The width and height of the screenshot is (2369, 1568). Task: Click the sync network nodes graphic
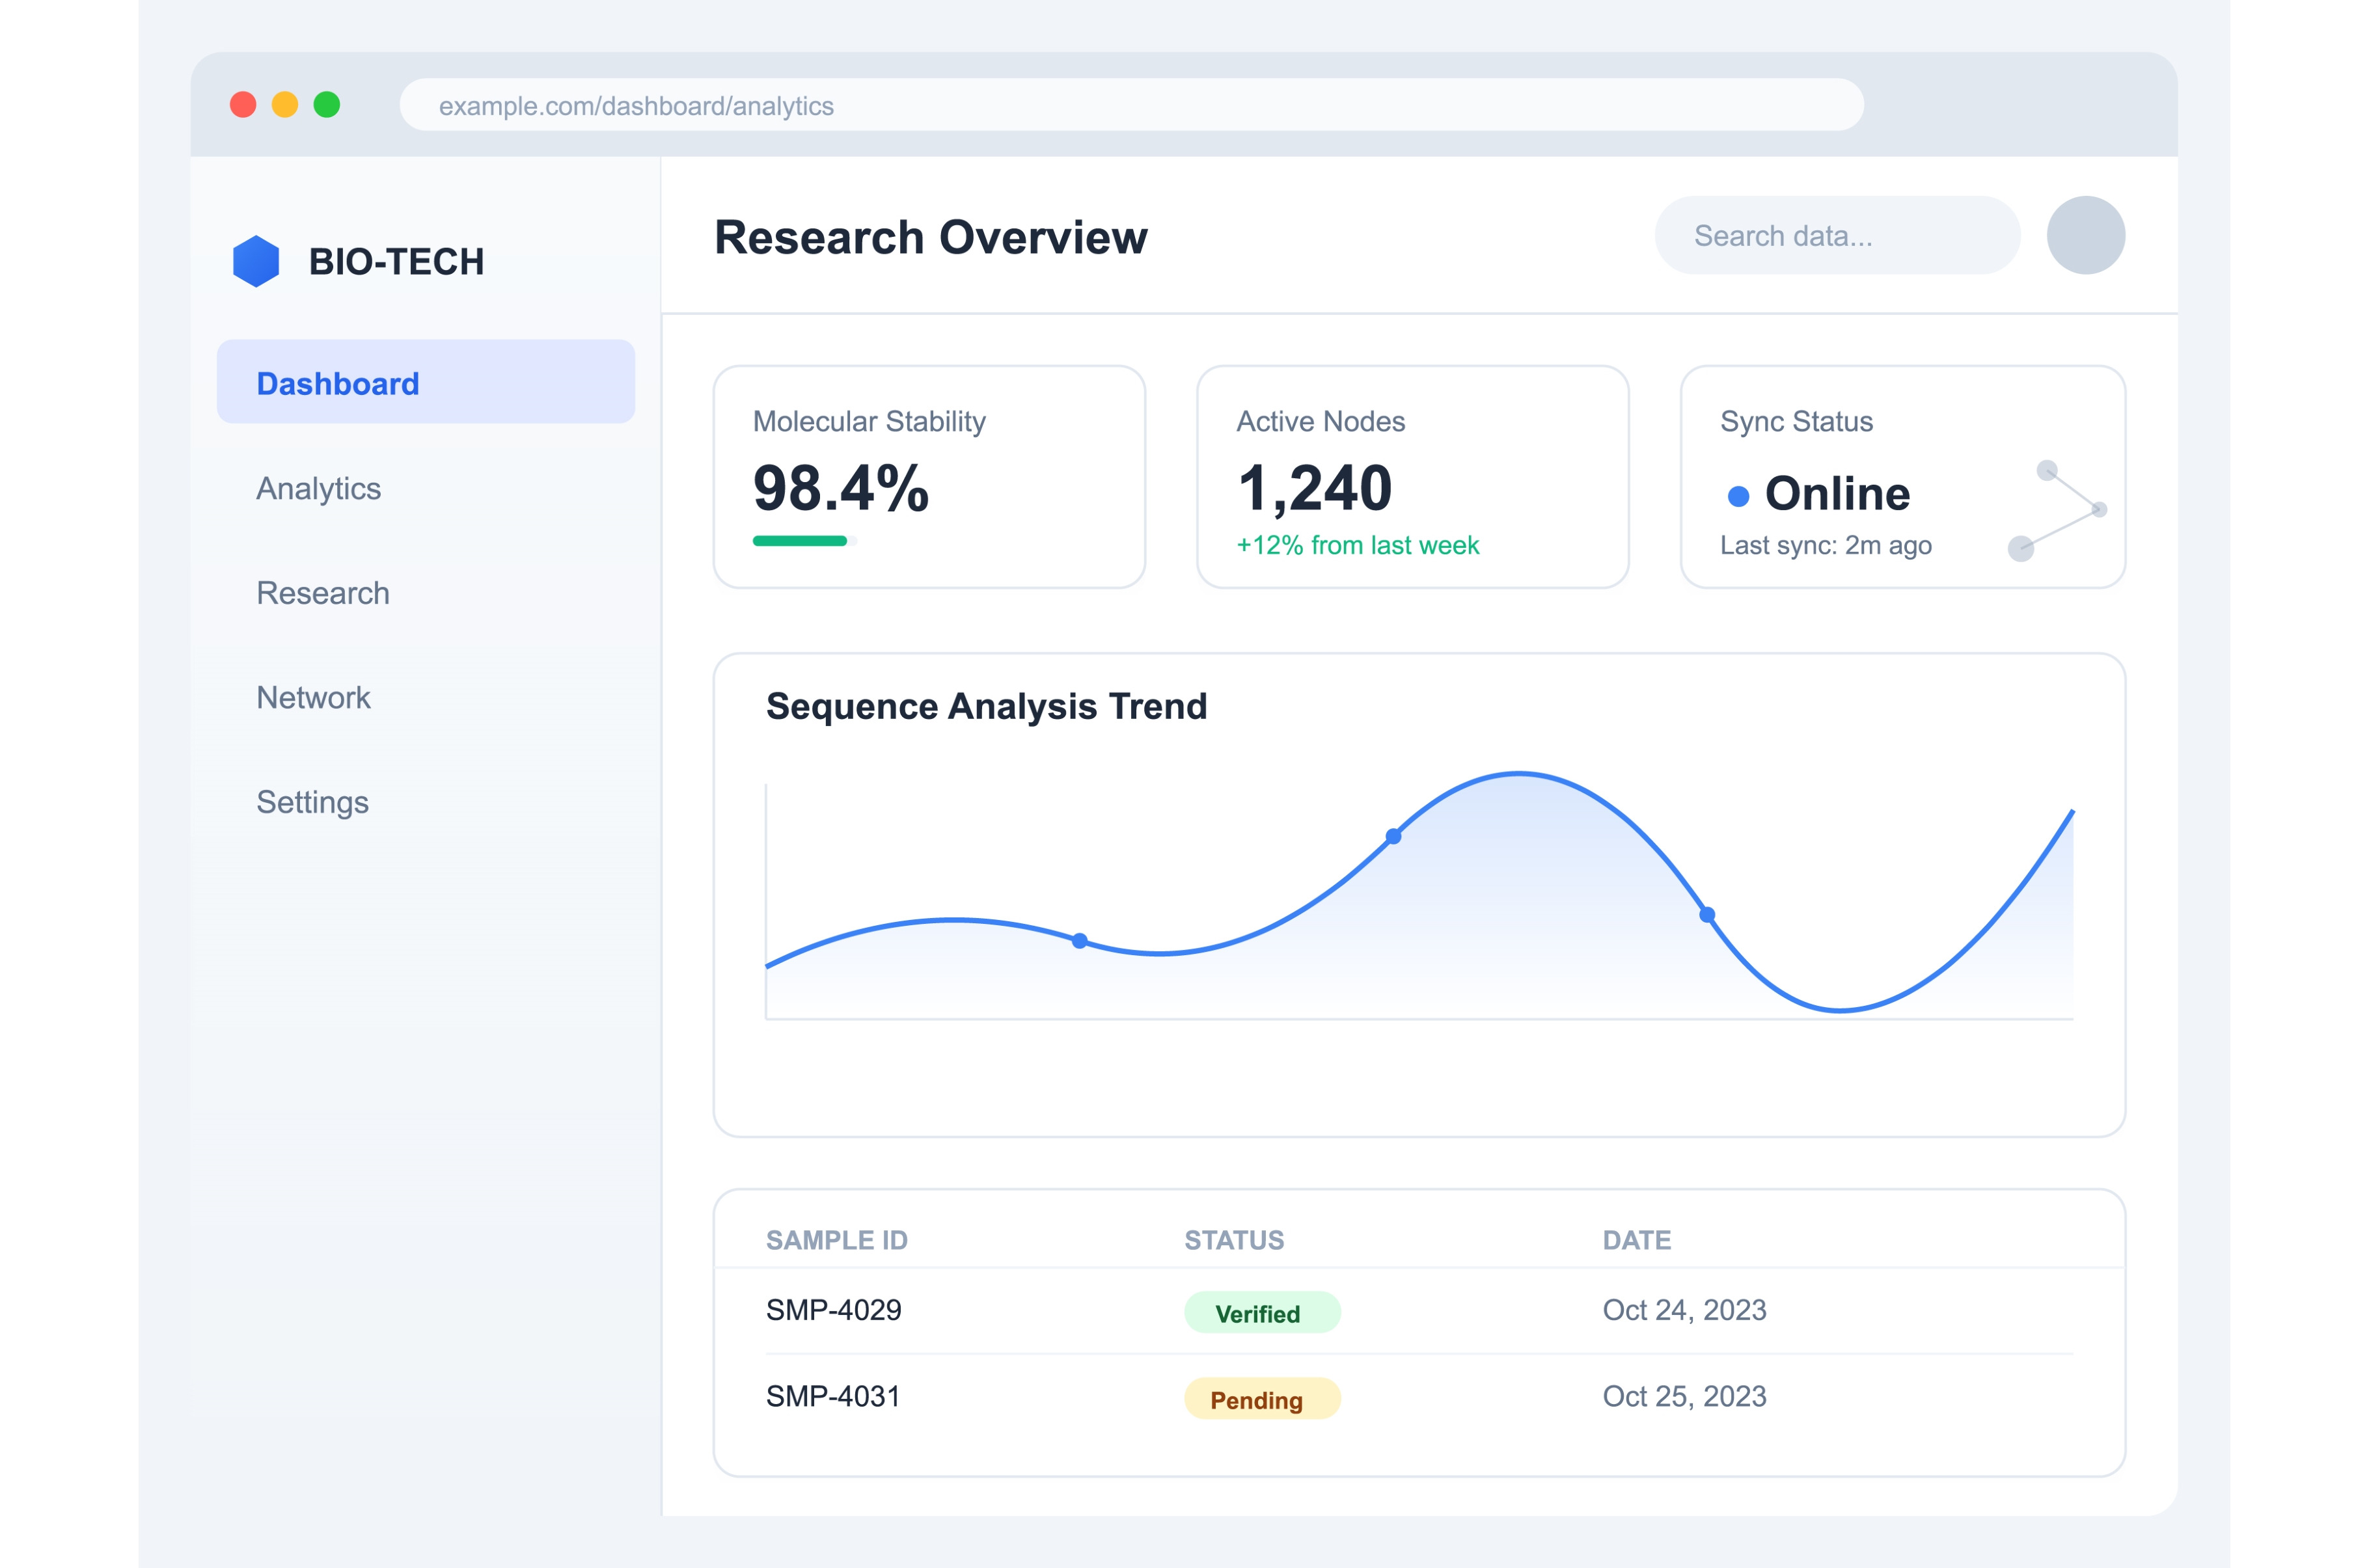point(2057,510)
